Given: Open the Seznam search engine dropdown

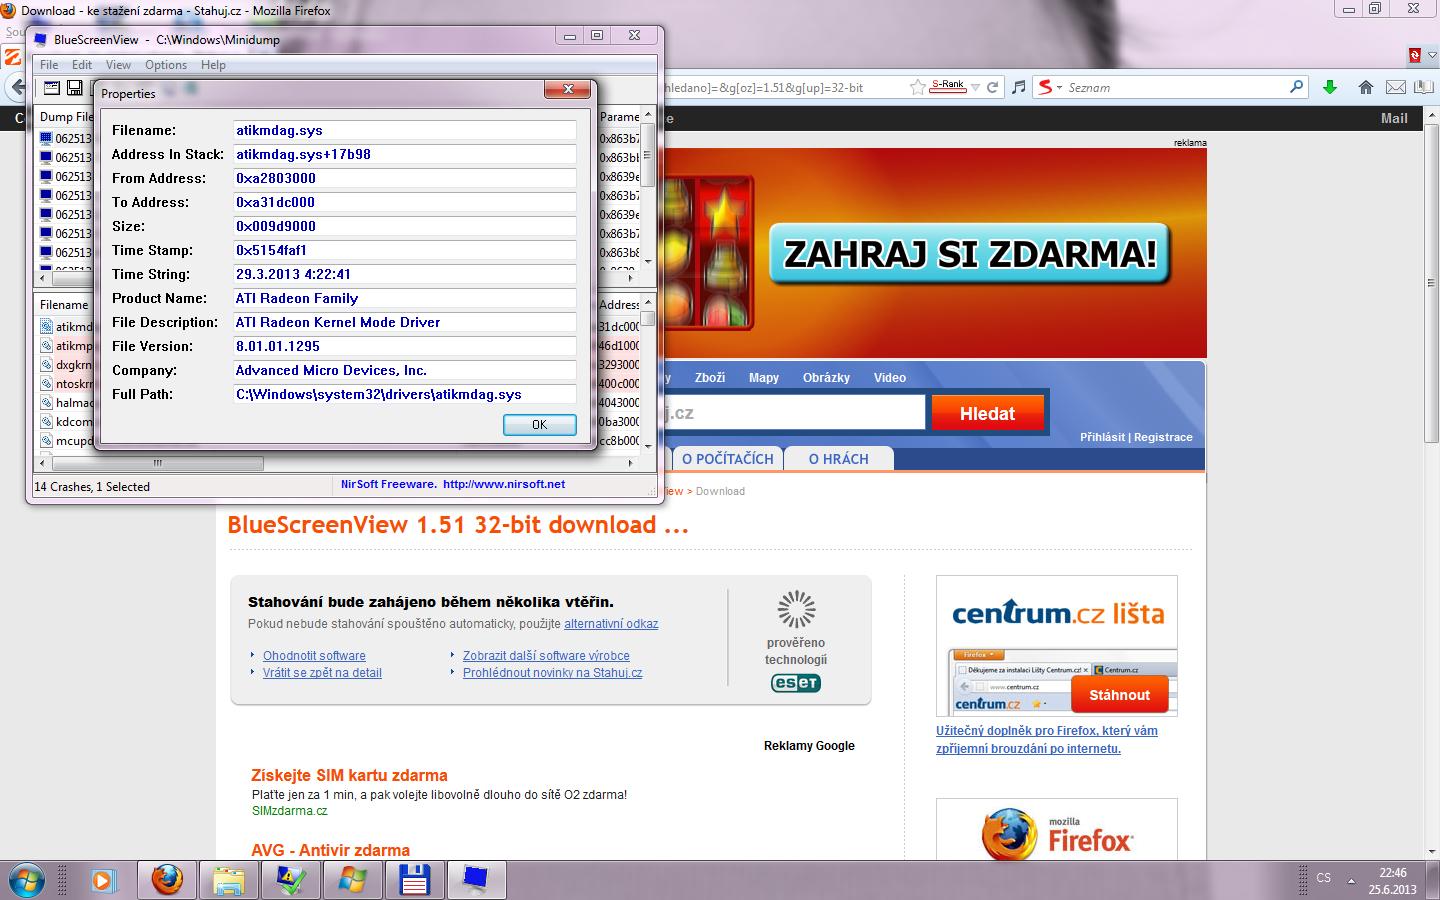Looking at the screenshot, I should (x=1049, y=87).
